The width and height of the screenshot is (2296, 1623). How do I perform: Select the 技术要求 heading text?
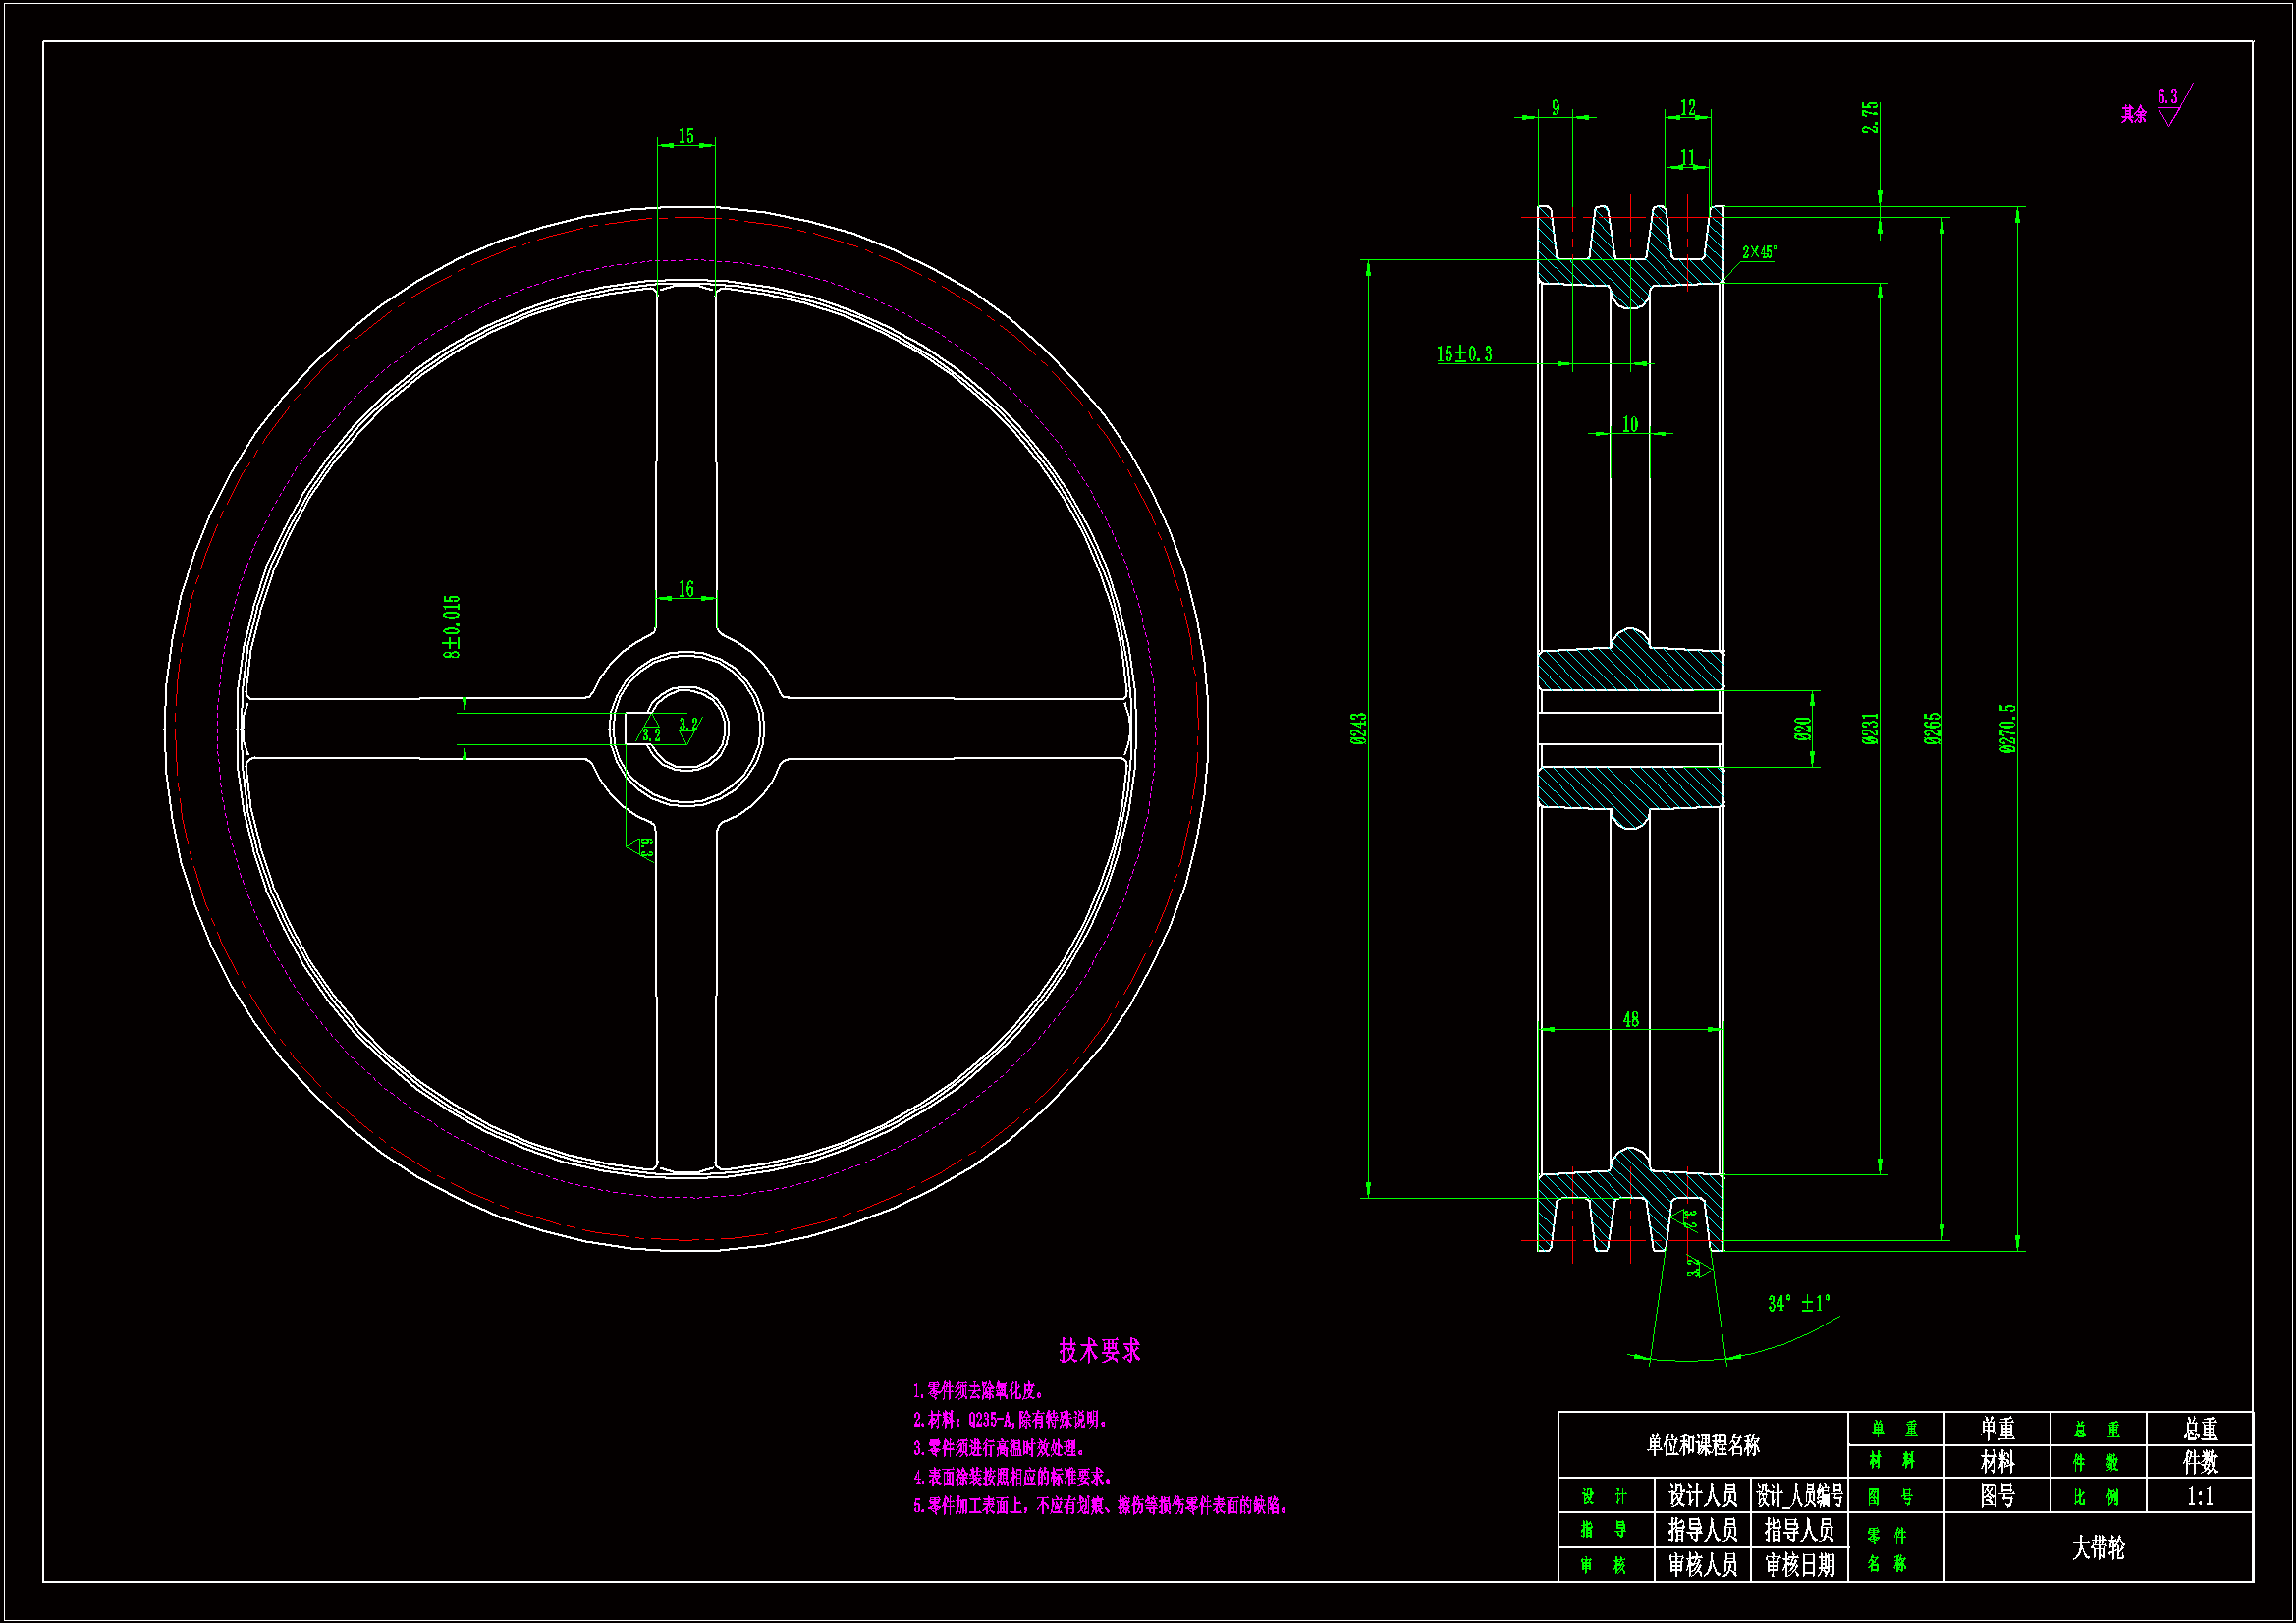(x=1099, y=1351)
